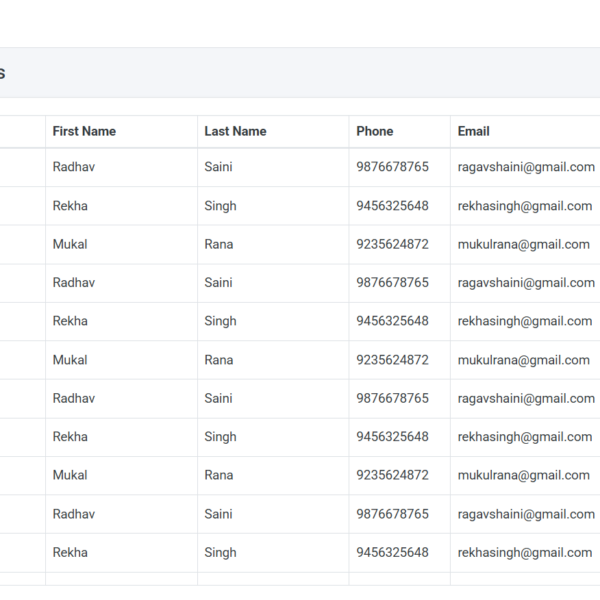Image resolution: width=600 pixels, height=600 pixels.
Task: Select last name Singh in the fifth row
Action: click(220, 321)
